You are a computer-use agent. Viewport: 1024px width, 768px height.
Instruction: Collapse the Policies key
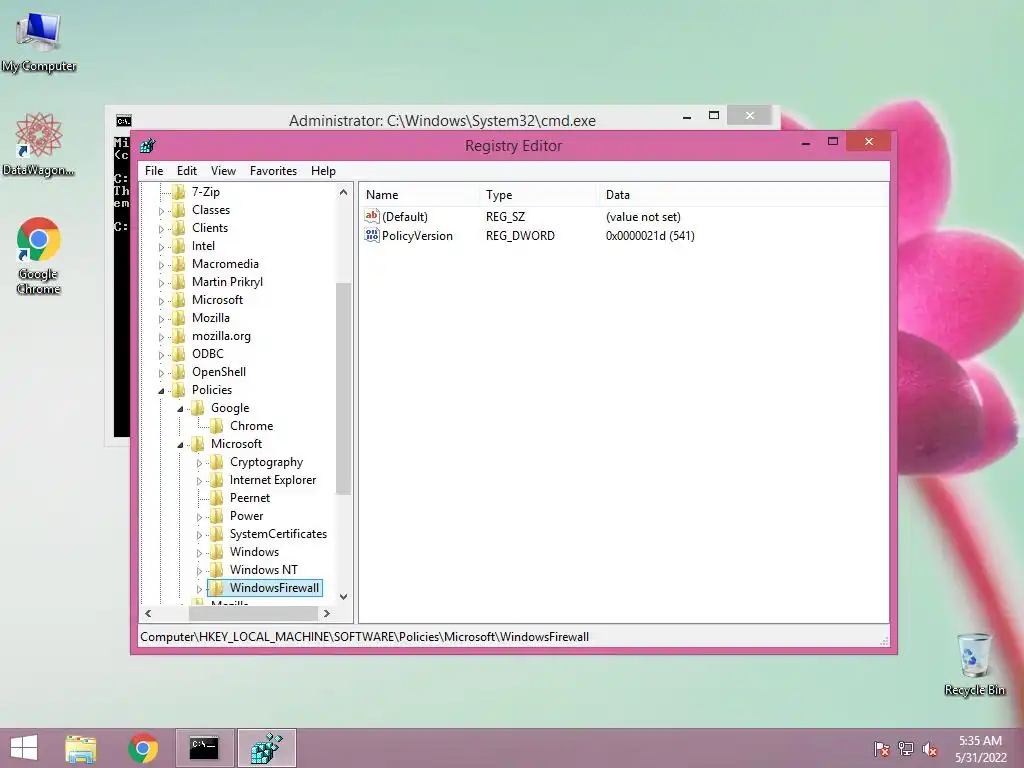coord(161,391)
